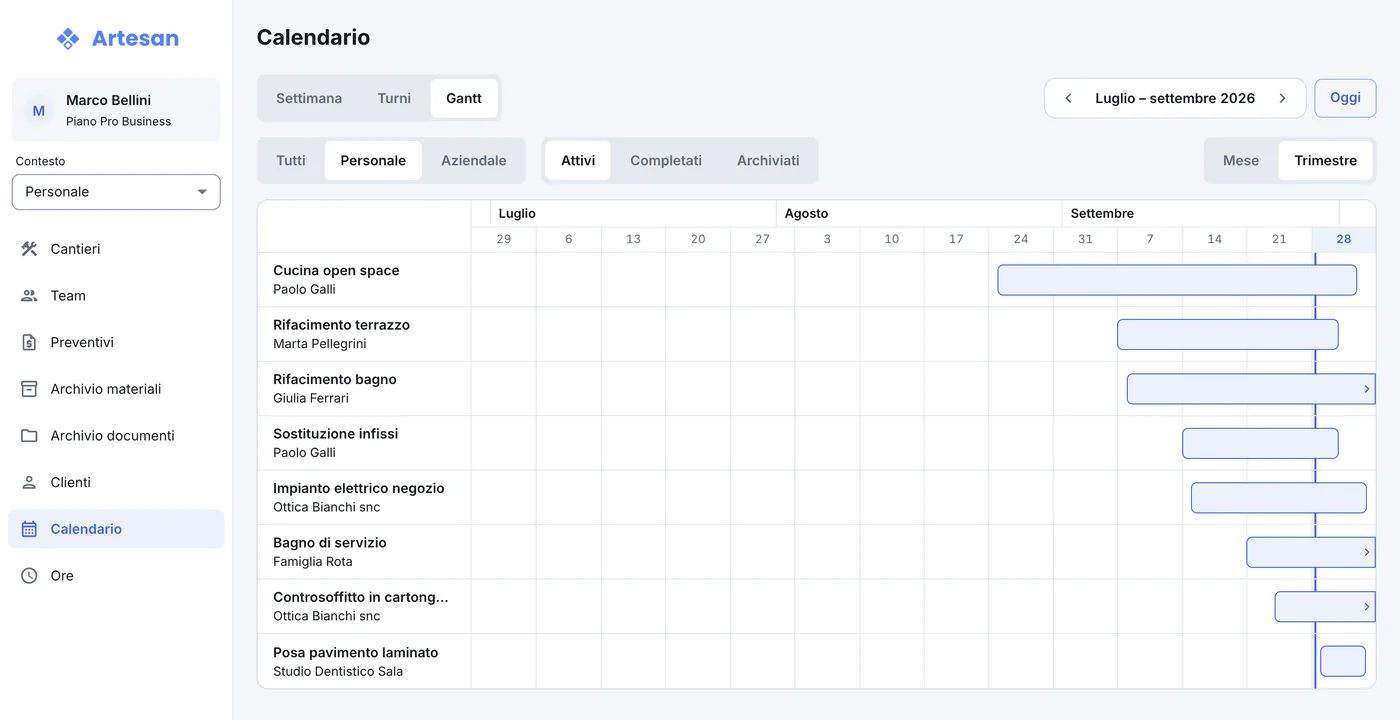Click the Archivio documenti folder icon
The image size is (1400, 720).
tap(29, 436)
